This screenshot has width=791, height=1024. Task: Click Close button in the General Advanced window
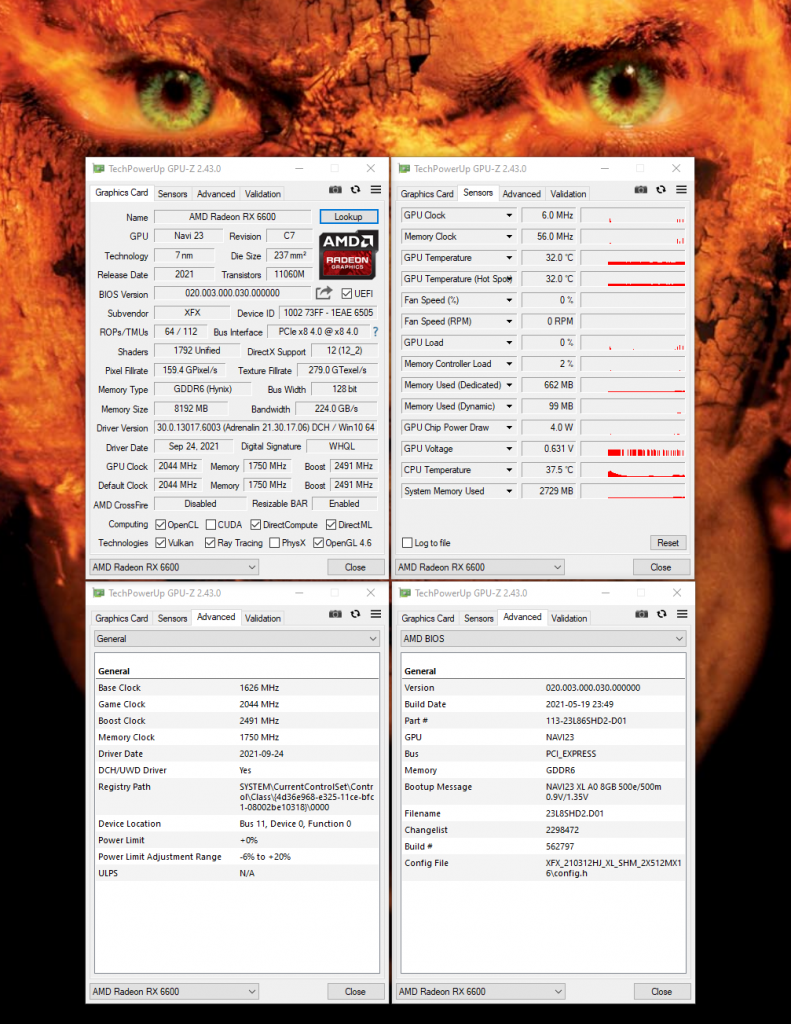tap(355, 991)
